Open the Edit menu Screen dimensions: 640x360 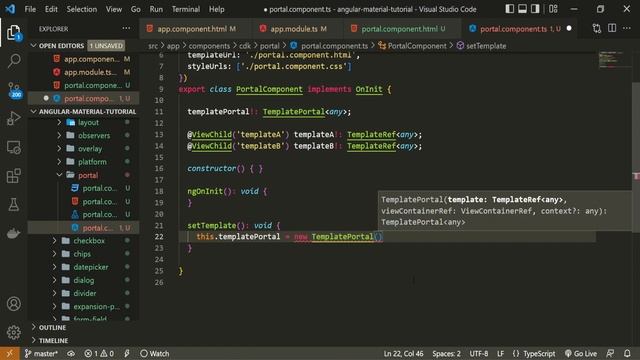point(51,9)
